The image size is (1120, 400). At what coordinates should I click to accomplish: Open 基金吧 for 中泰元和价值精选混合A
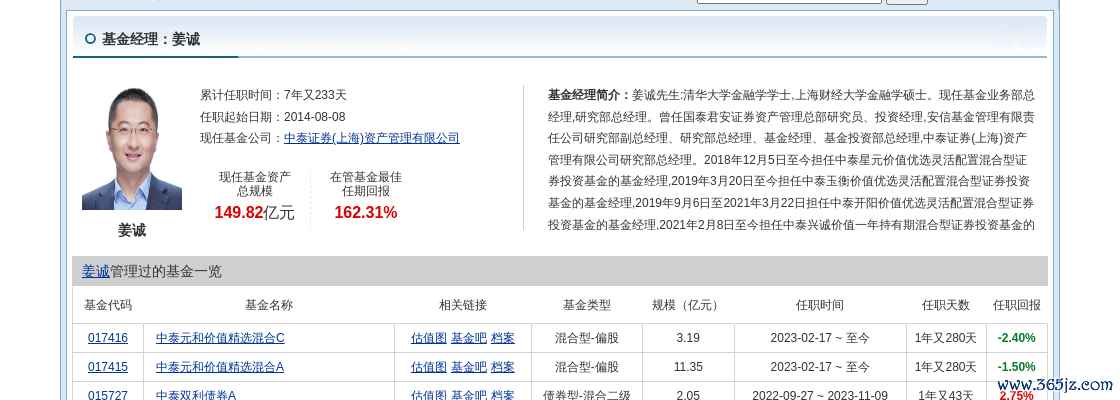tap(469, 366)
